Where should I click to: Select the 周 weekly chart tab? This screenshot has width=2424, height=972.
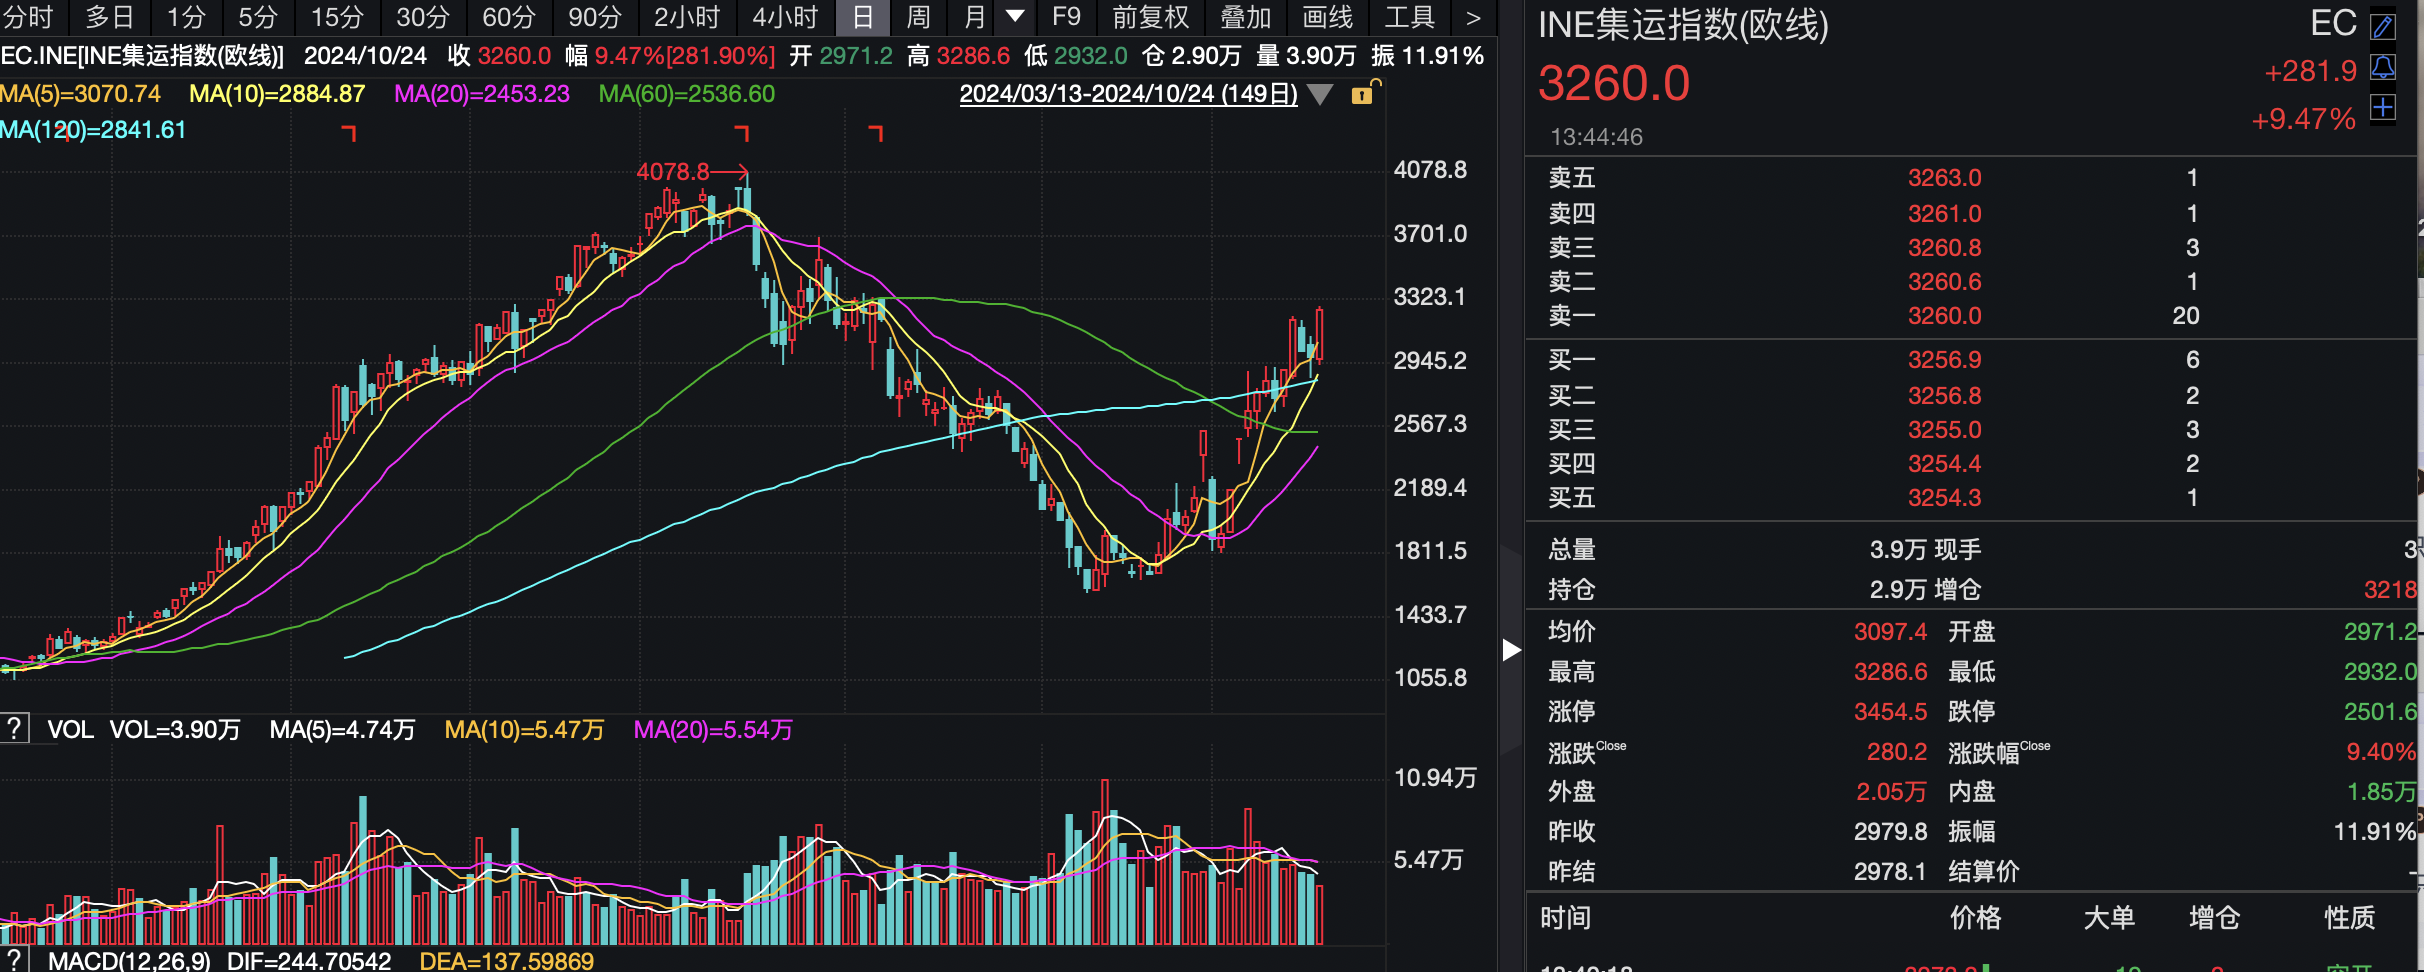pos(917,17)
